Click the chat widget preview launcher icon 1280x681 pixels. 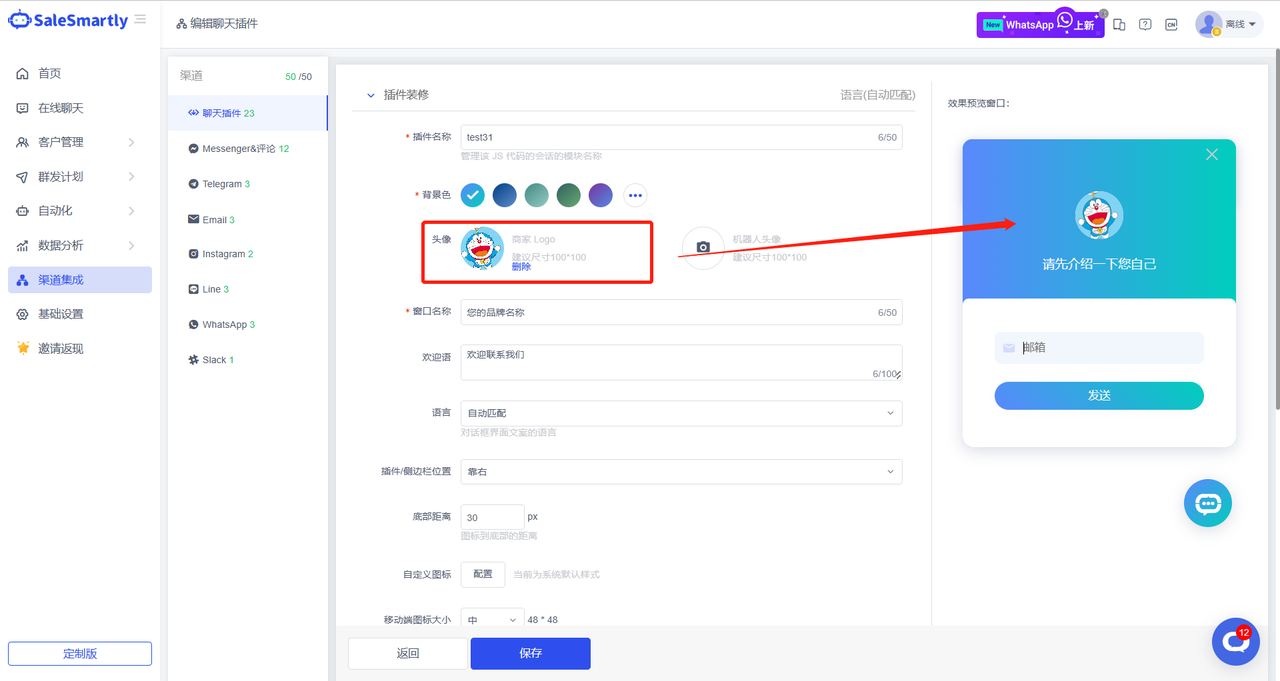coord(1208,503)
